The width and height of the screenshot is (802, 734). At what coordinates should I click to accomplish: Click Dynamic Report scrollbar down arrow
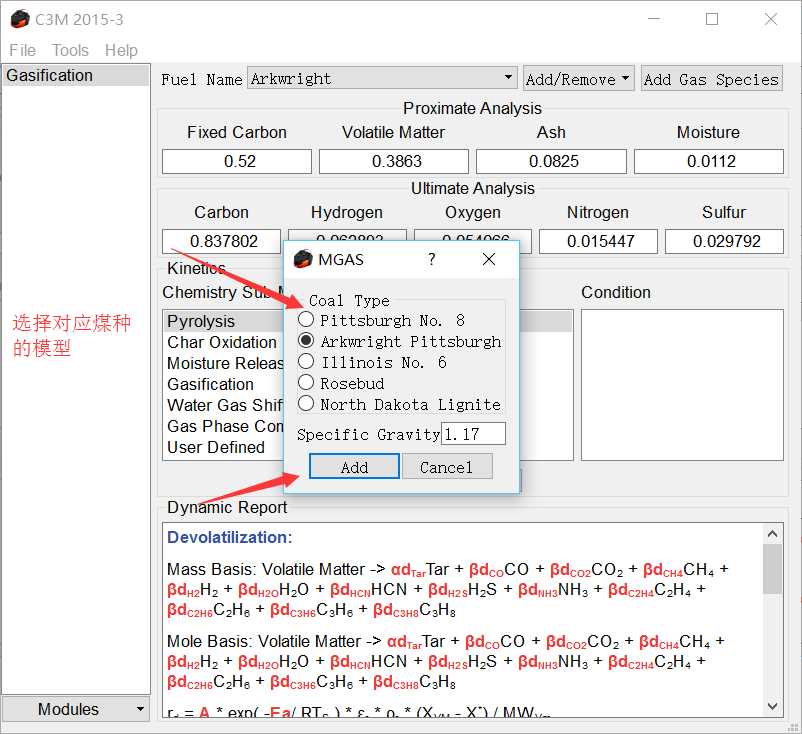point(773,706)
